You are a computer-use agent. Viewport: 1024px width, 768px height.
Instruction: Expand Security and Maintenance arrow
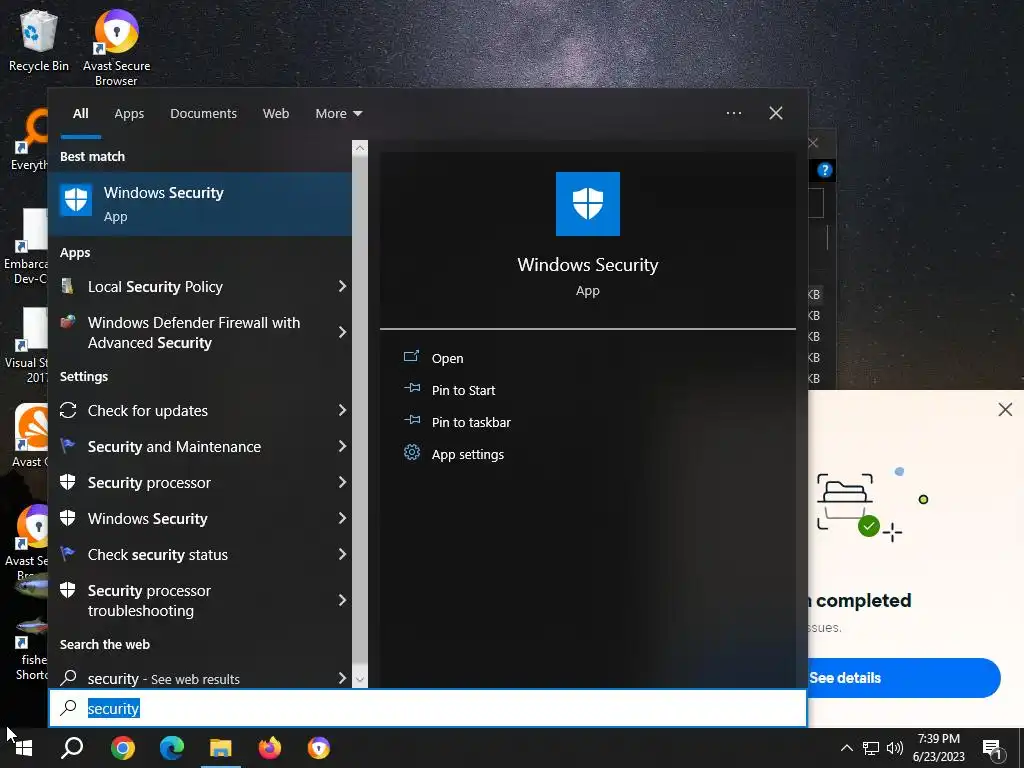pos(342,446)
